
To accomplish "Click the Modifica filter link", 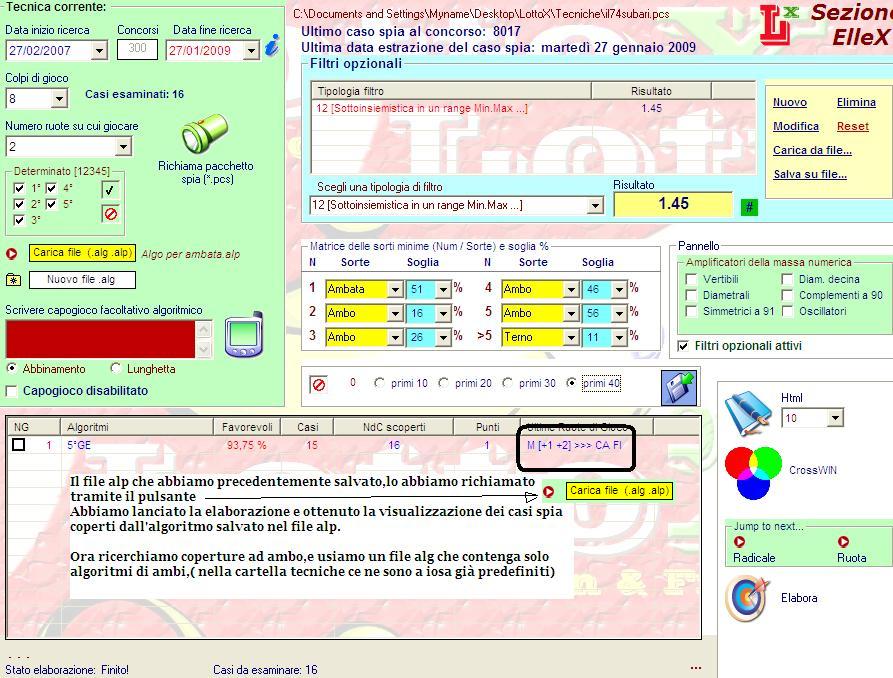I will [x=796, y=126].
